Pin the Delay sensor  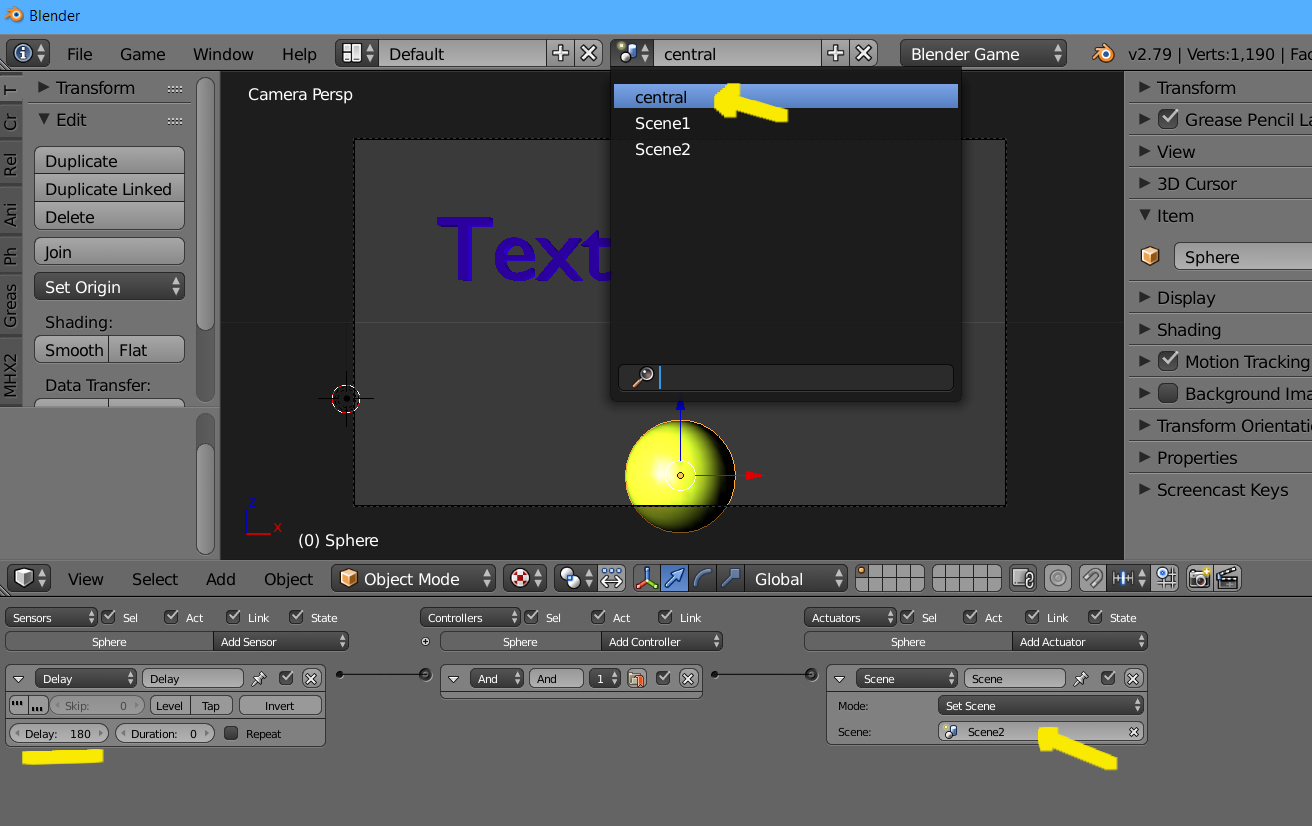tap(259, 678)
